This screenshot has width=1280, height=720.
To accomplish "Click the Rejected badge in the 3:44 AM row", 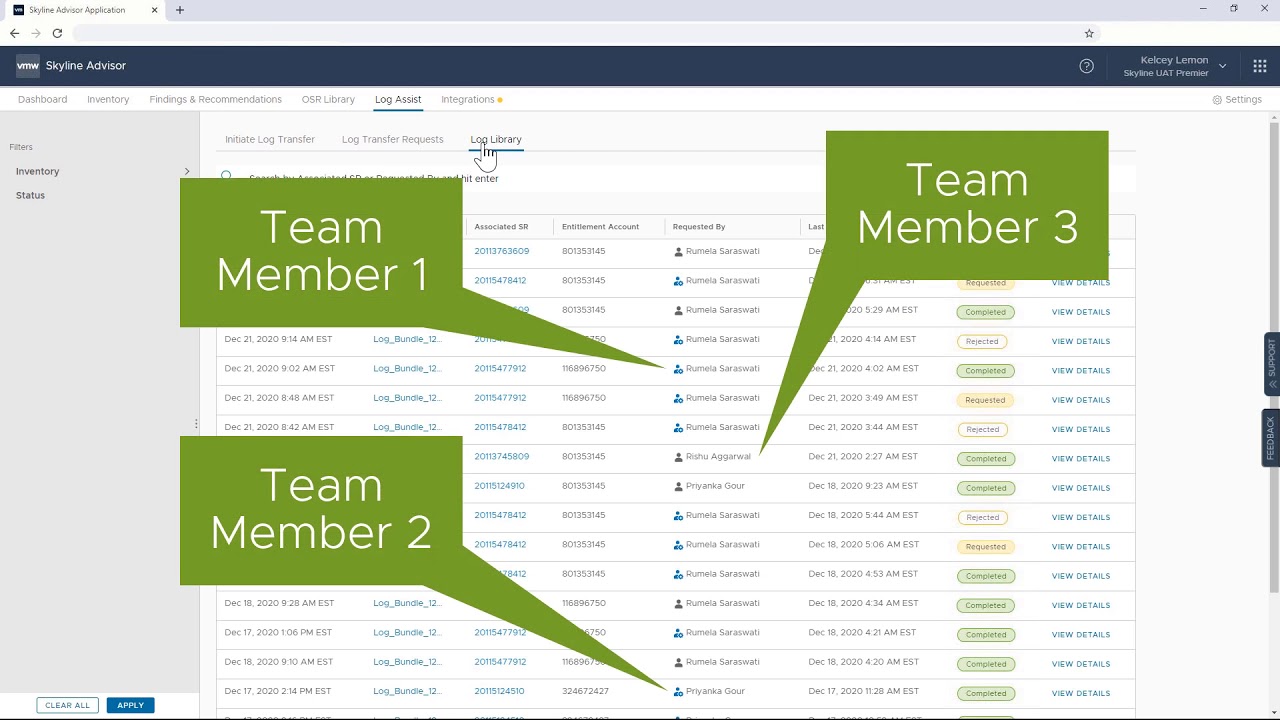I will coord(982,430).
